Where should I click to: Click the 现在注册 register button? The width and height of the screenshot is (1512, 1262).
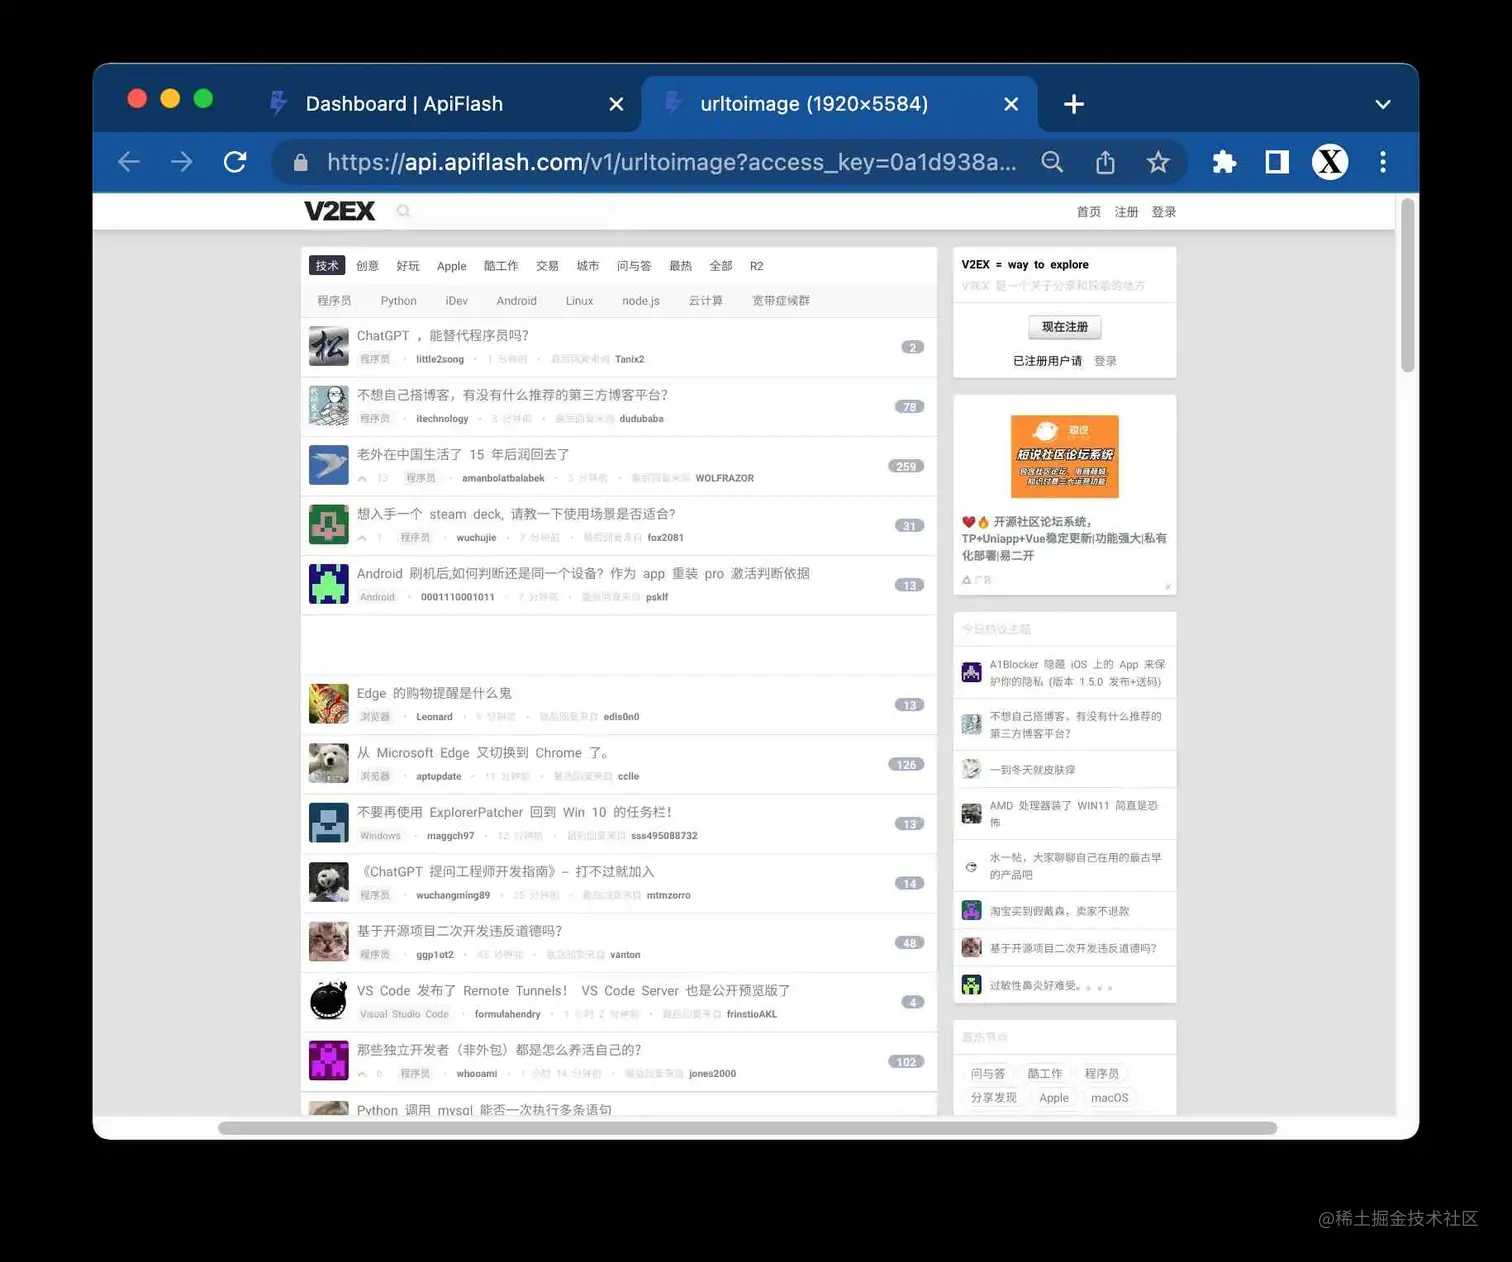1064,327
